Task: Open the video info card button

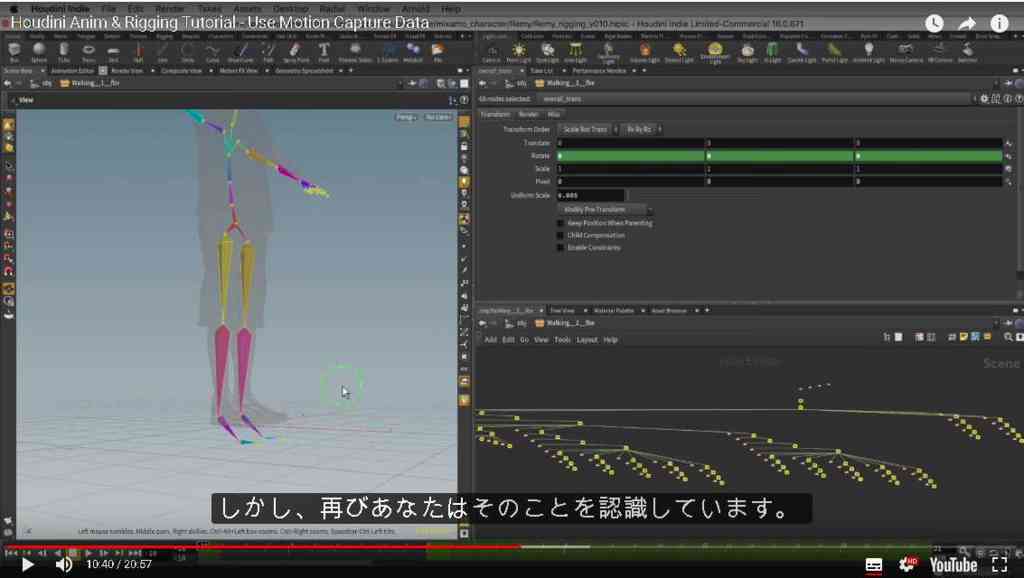Action: coord(999,24)
